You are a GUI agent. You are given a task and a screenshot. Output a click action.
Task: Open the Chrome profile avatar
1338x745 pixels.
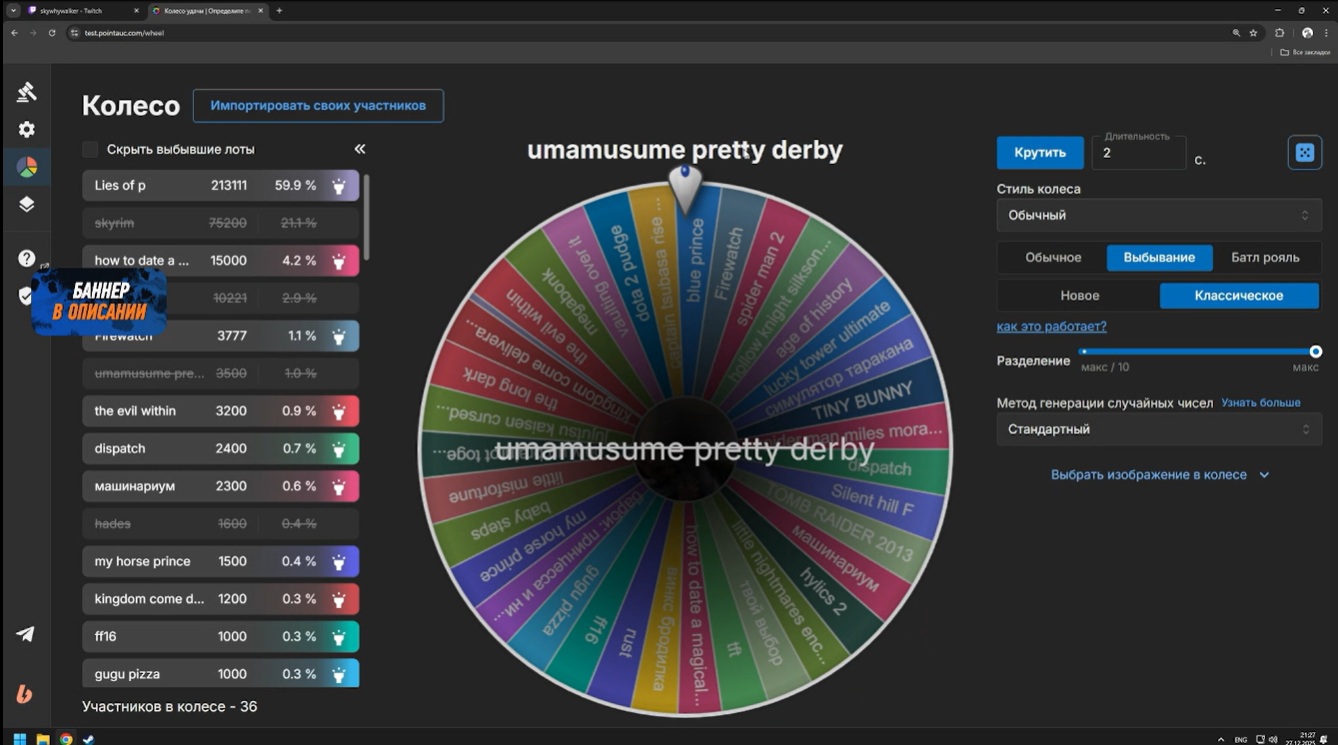(1307, 33)
